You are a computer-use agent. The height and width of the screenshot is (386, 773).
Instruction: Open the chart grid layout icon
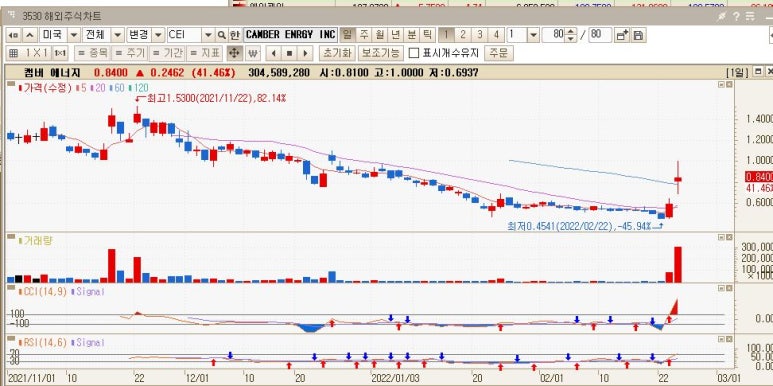13,53
